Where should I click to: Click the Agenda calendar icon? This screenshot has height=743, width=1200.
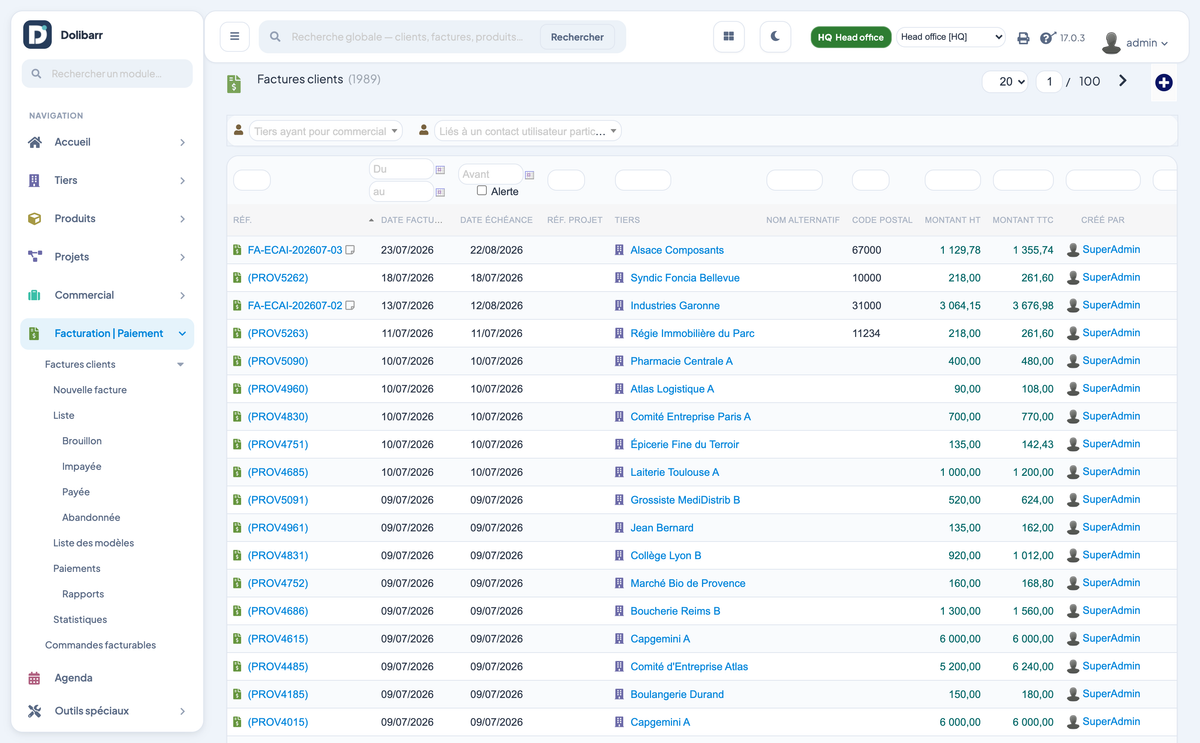coord(35,678)
